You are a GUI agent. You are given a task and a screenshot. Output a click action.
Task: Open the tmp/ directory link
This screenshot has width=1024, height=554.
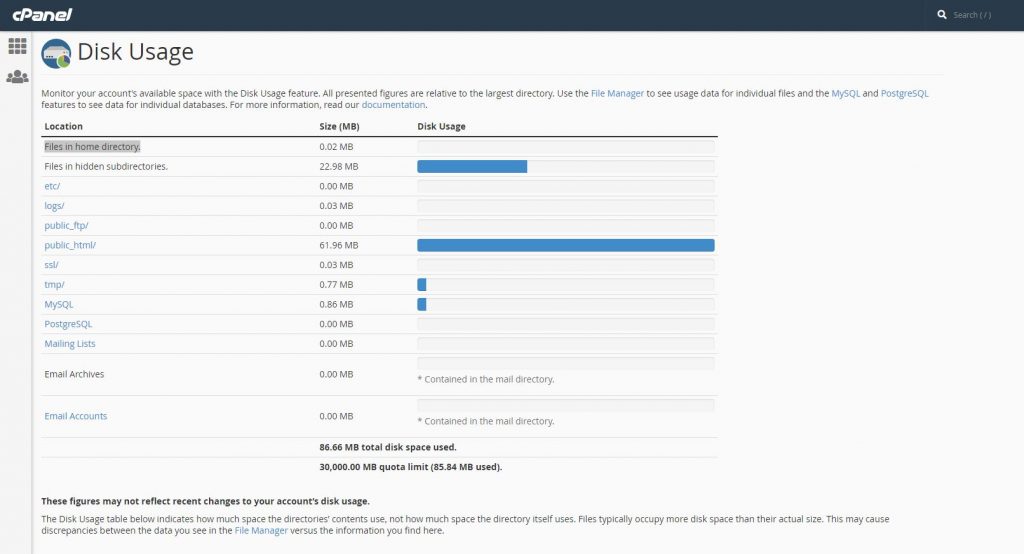[x=54, y=285]
